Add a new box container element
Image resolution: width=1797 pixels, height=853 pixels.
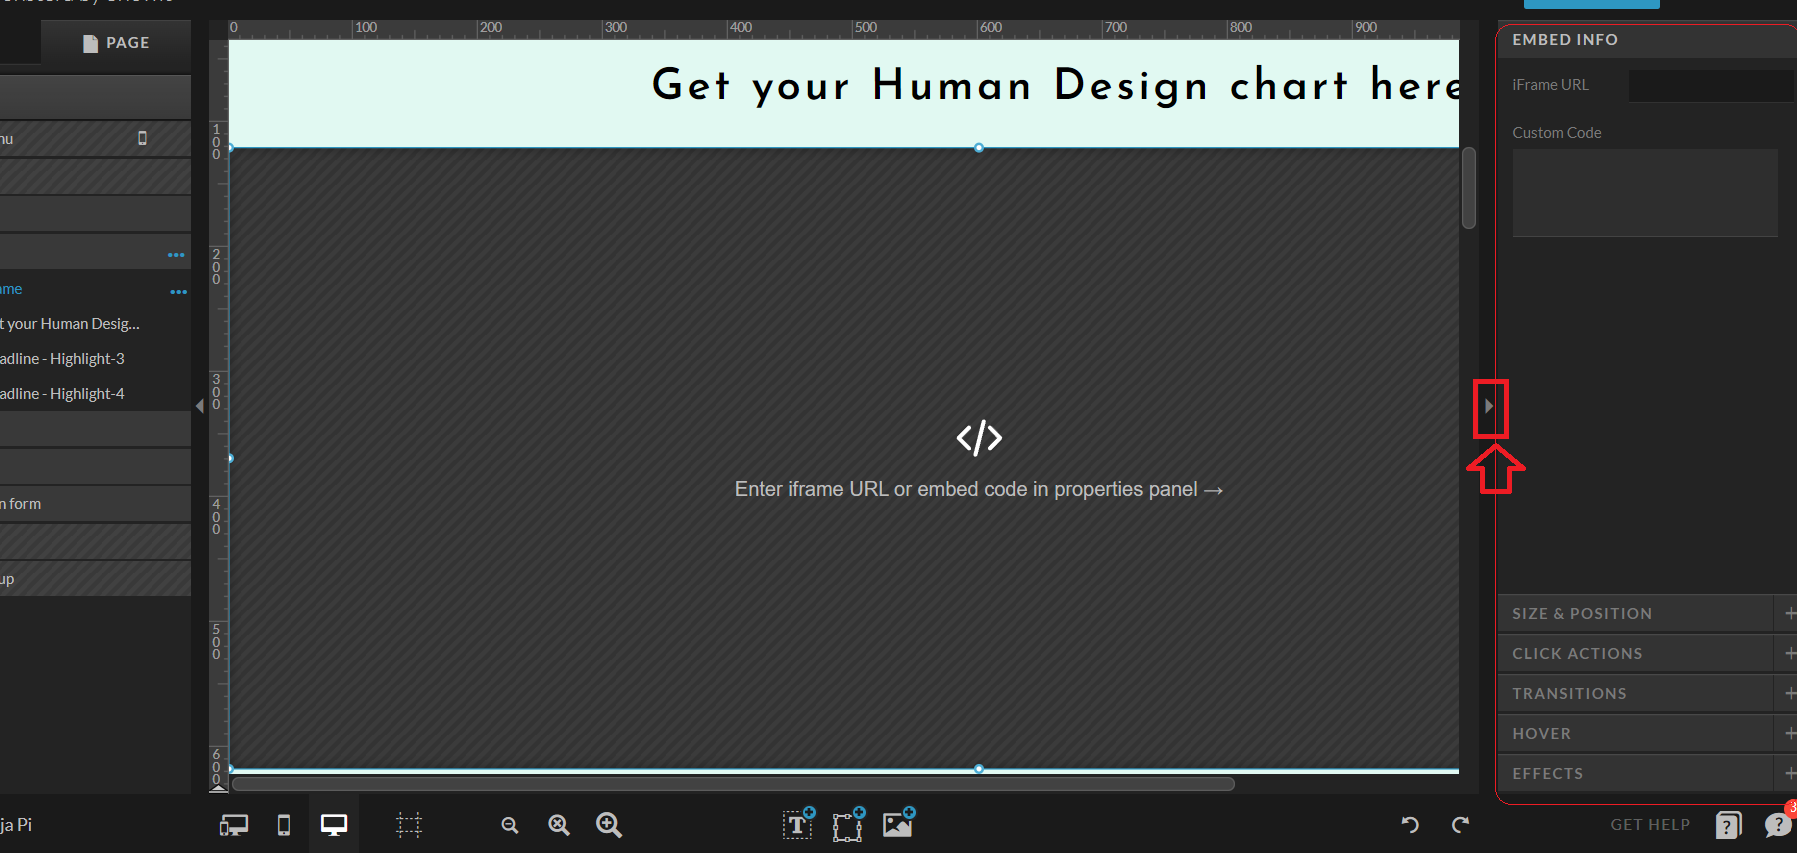pos(849,824)
